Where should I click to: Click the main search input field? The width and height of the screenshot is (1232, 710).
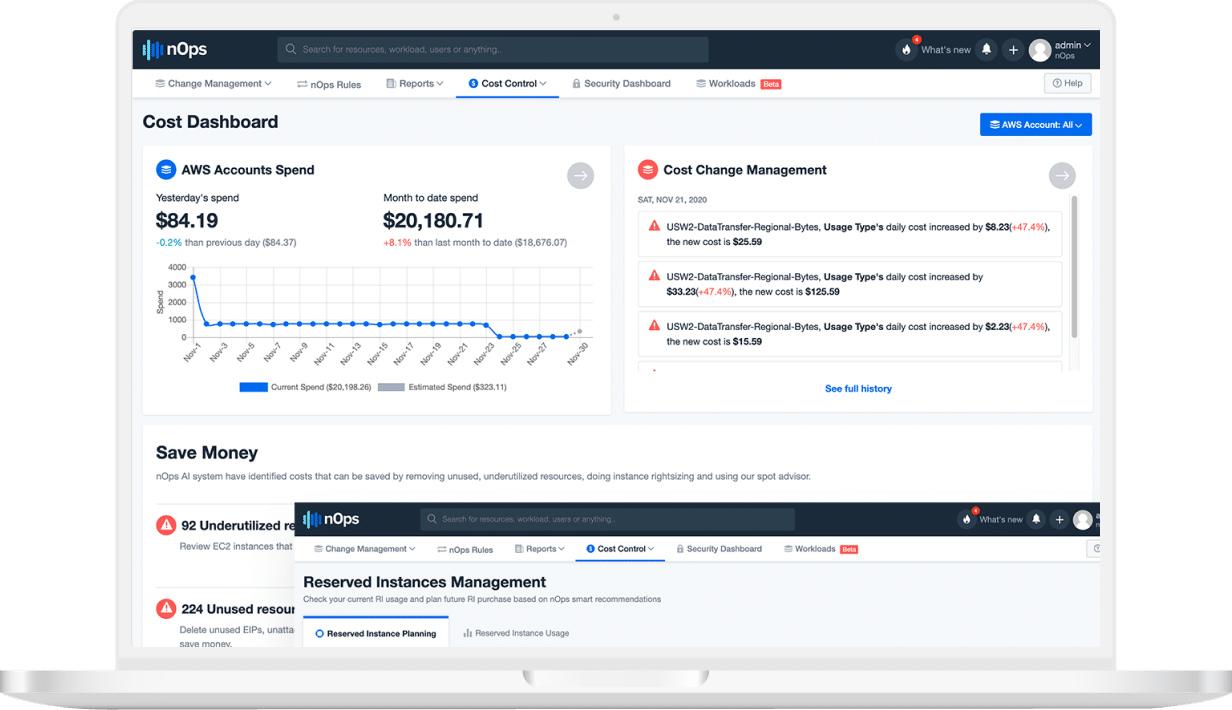(x=493, y=50)
